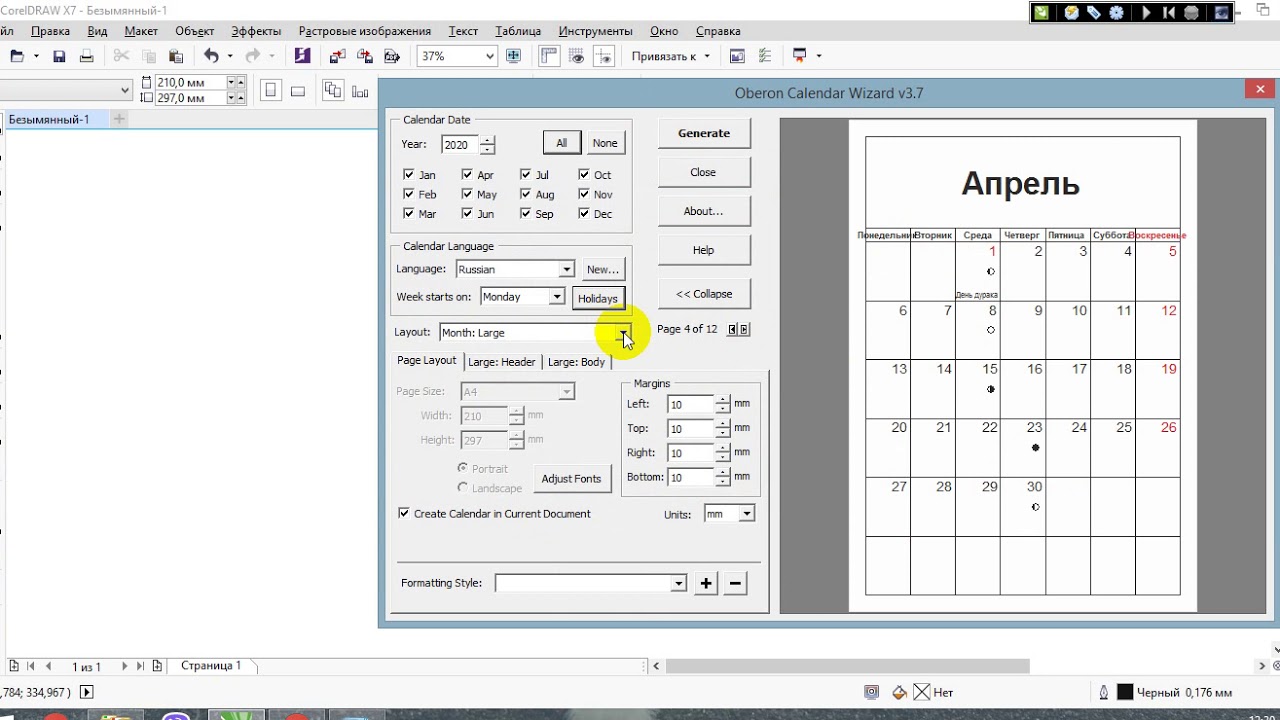Open the Units dropdown showing mm
This screenshot has width=1280, height=720.
[746, 513]
